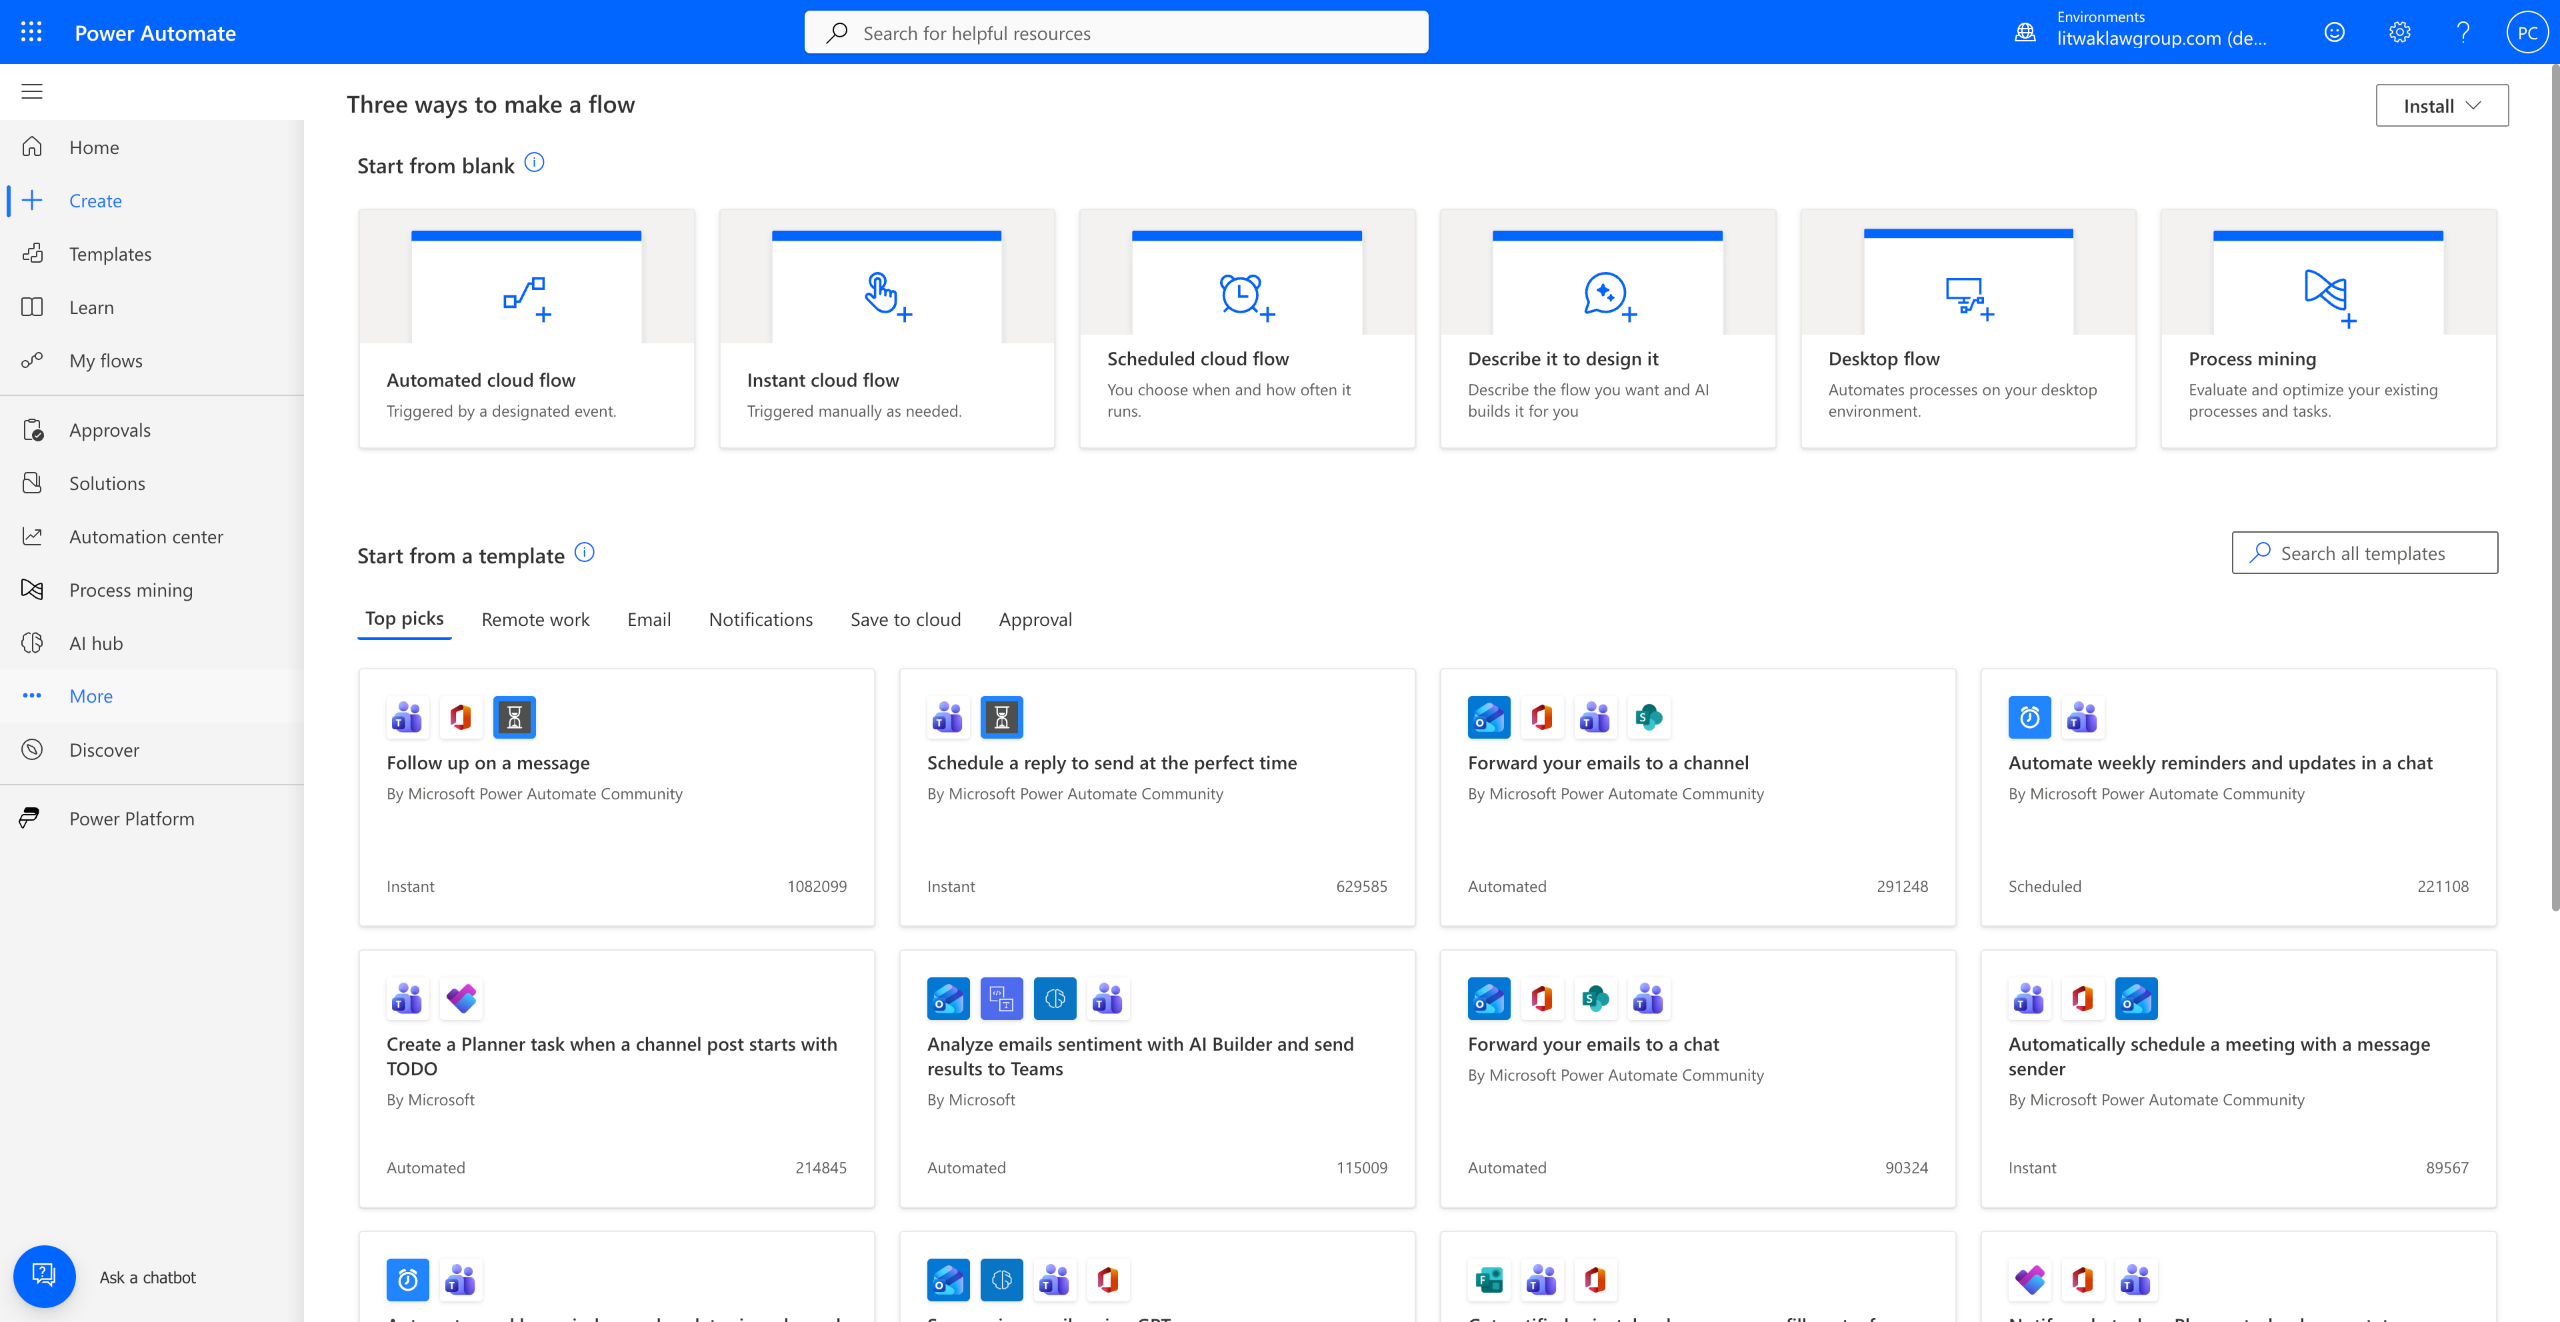This screenshot has width=2560, height=1322.
Task: Choose the Describe it to design it card
Action: point(1607,328)
